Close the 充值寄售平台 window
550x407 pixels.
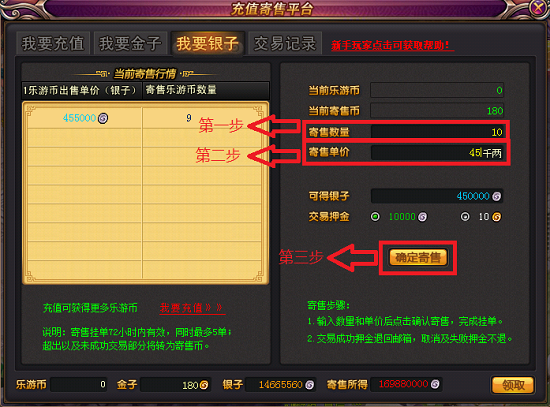click(538, 8)
